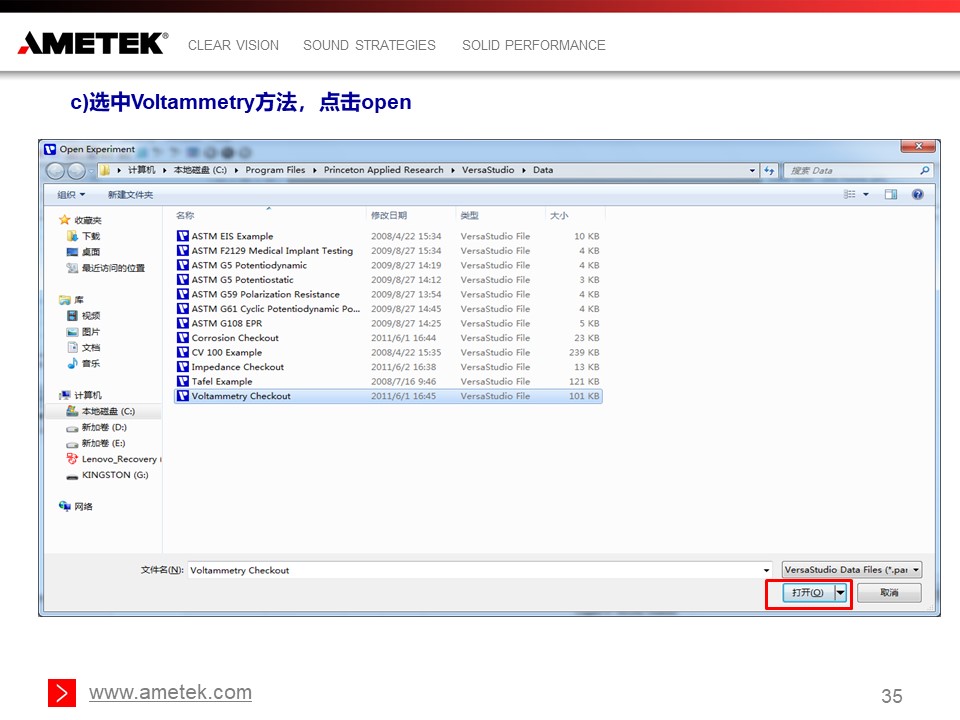Click Princeton Applied Research in the breadcrumb
960x720 pixels.
point(383,170)
